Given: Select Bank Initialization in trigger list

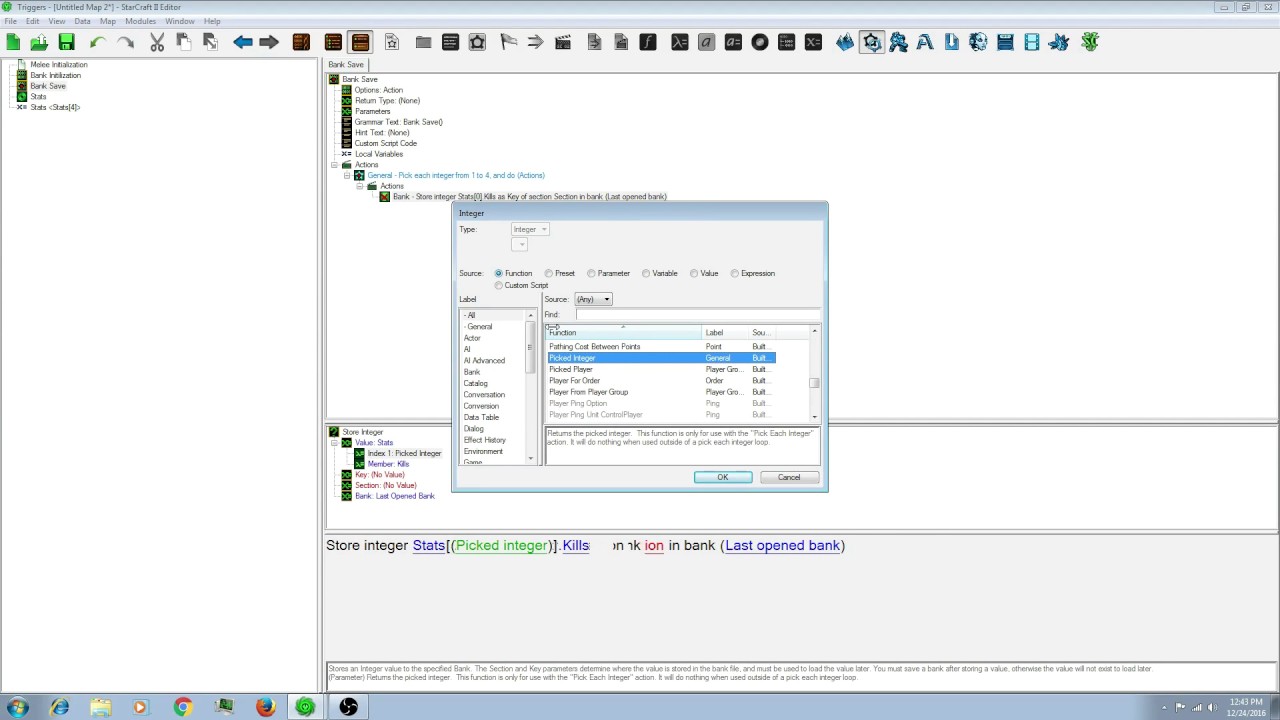Looking at the screenshot, I should [55, 75].
